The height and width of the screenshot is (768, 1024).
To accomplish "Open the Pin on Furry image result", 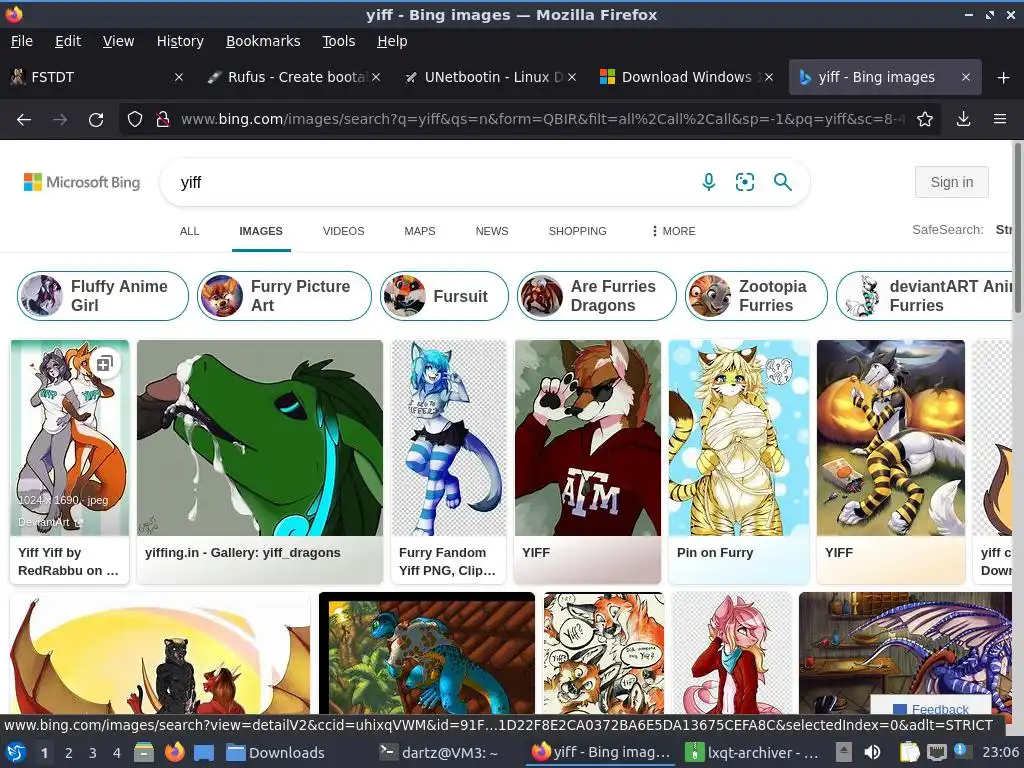I will click(x=739, y=461).
